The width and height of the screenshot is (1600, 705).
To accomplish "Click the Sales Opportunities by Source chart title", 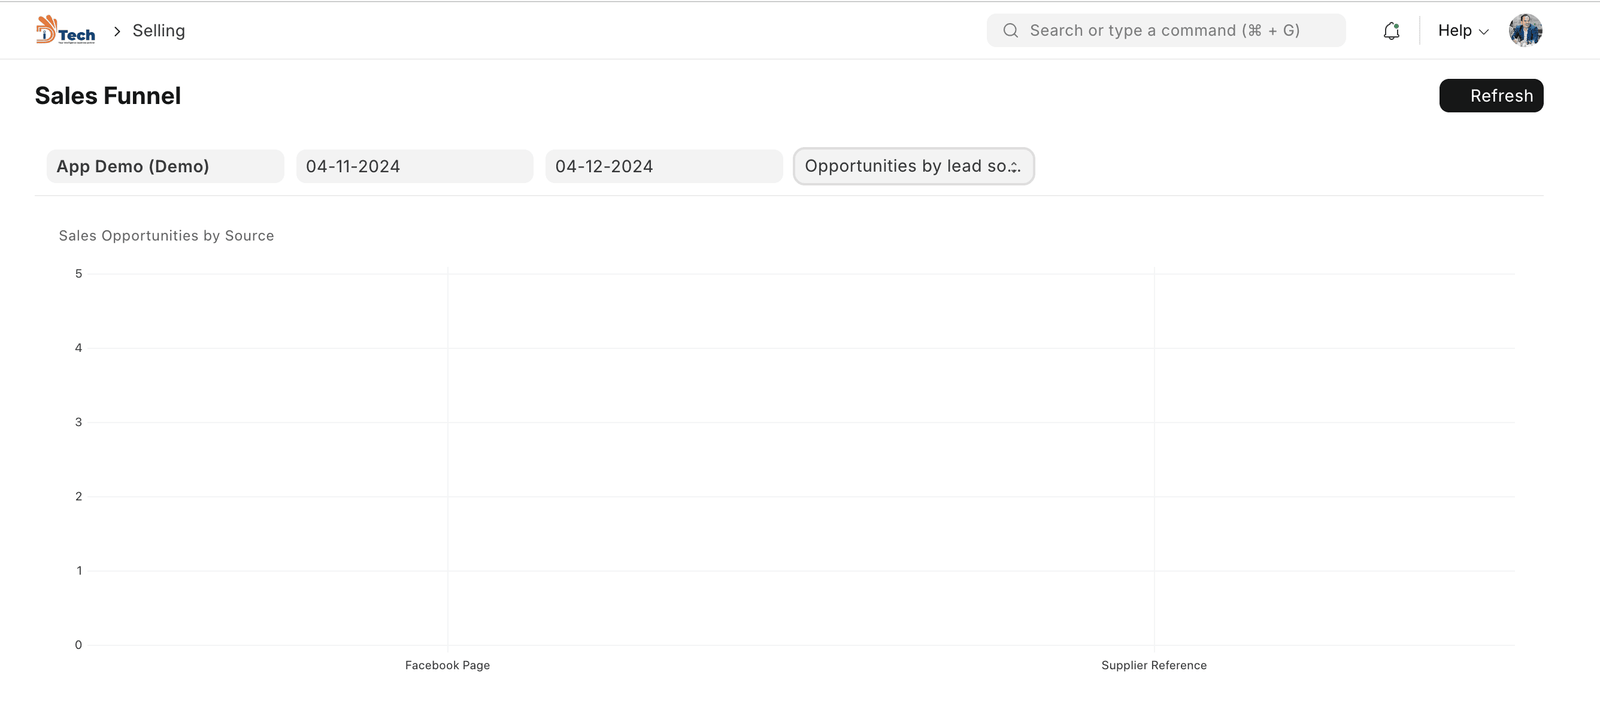I will [166, 236].
